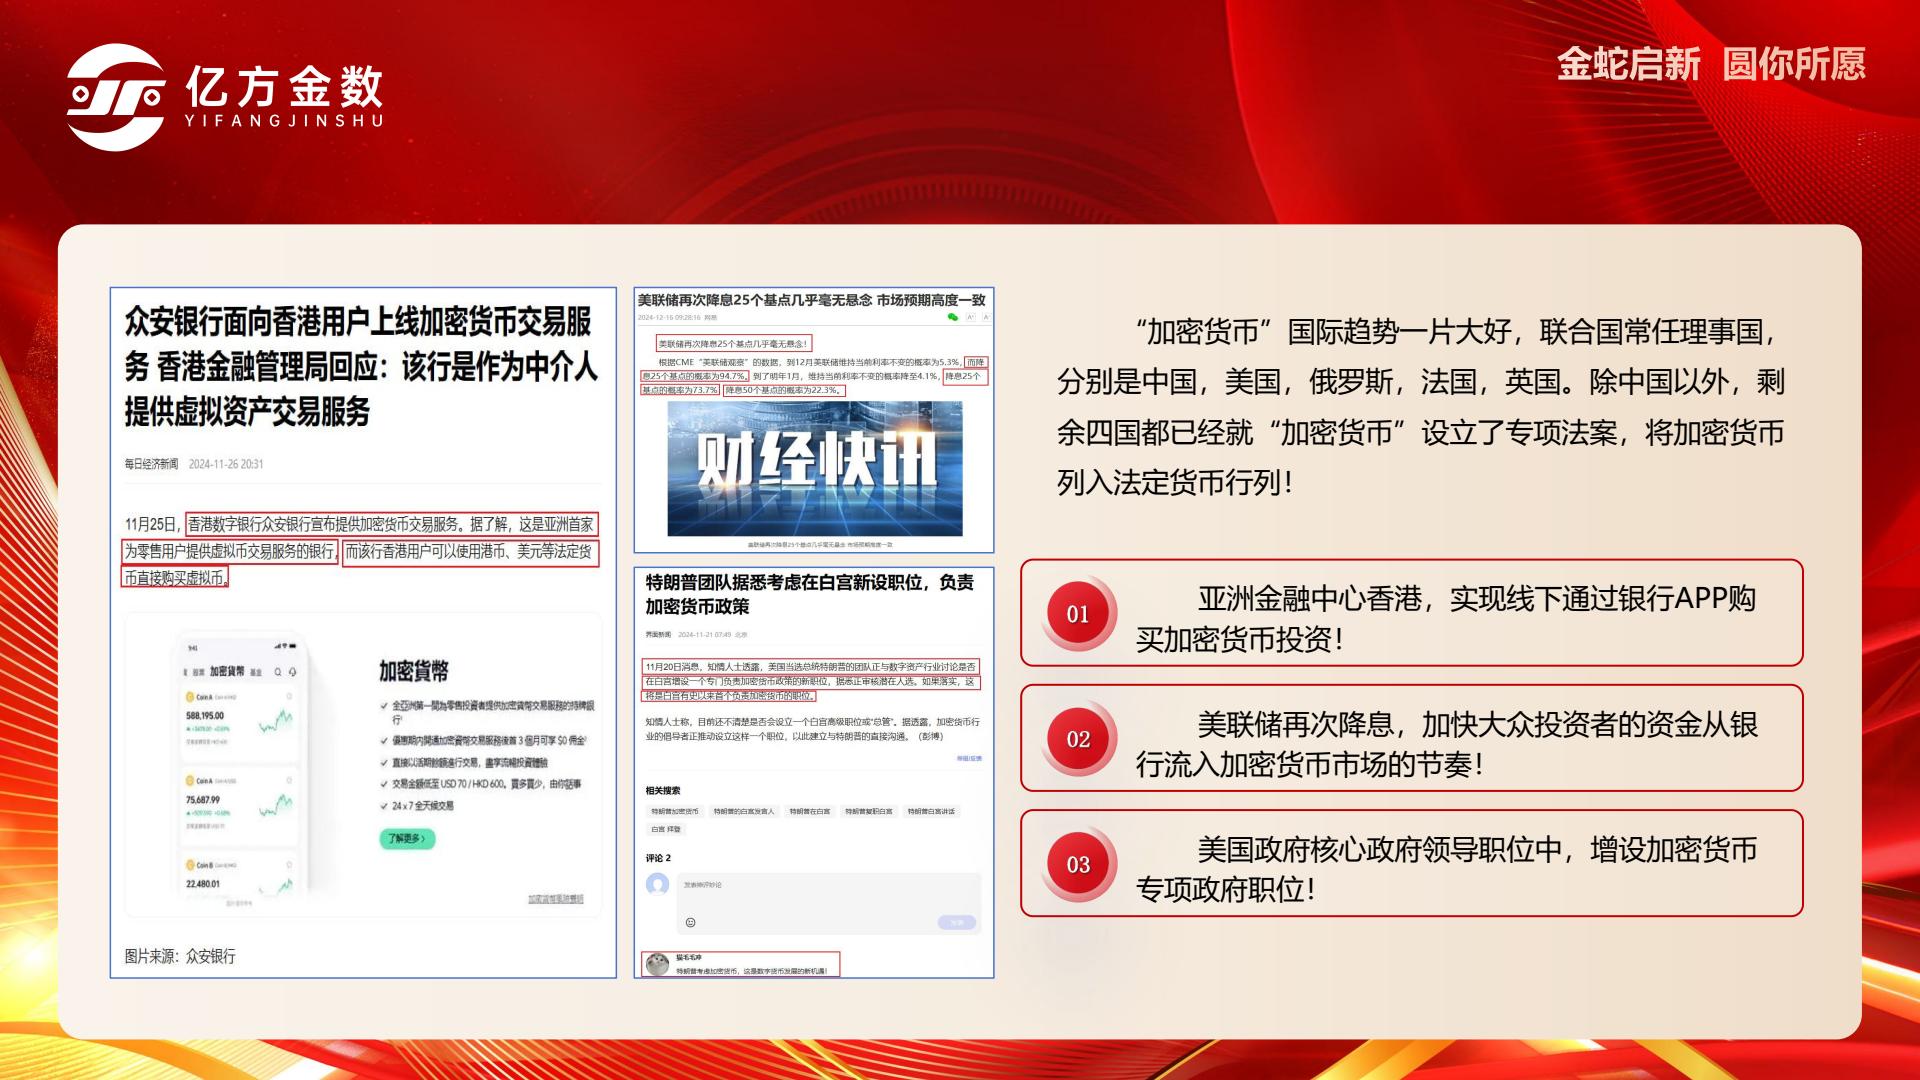
Task: Click the 75,687.99 price in phone mockup
Action: coord(203,800)
